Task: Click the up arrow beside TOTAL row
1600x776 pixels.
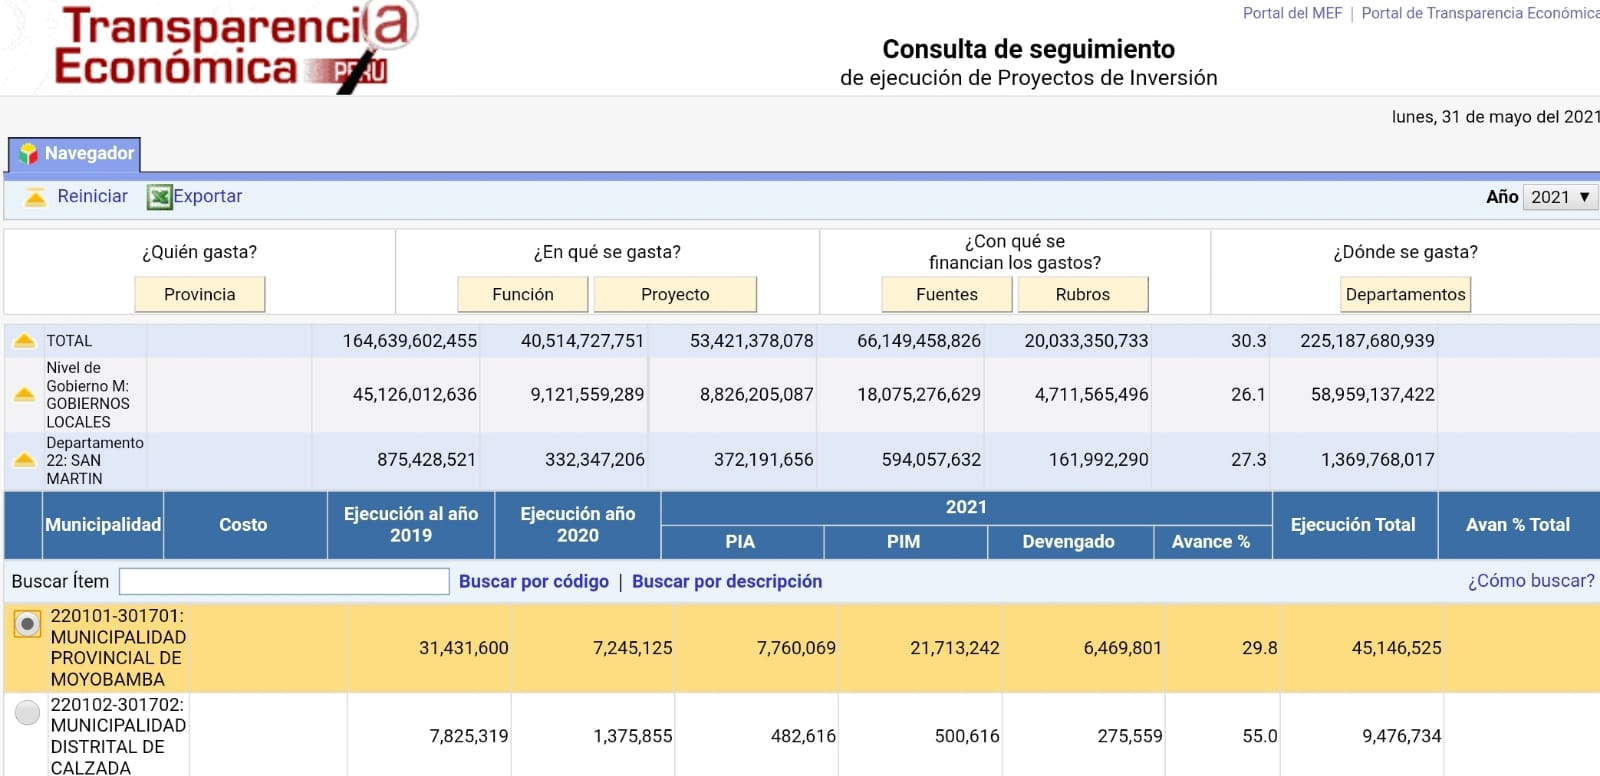Action: pyautogui.click(x=25, y=341)
